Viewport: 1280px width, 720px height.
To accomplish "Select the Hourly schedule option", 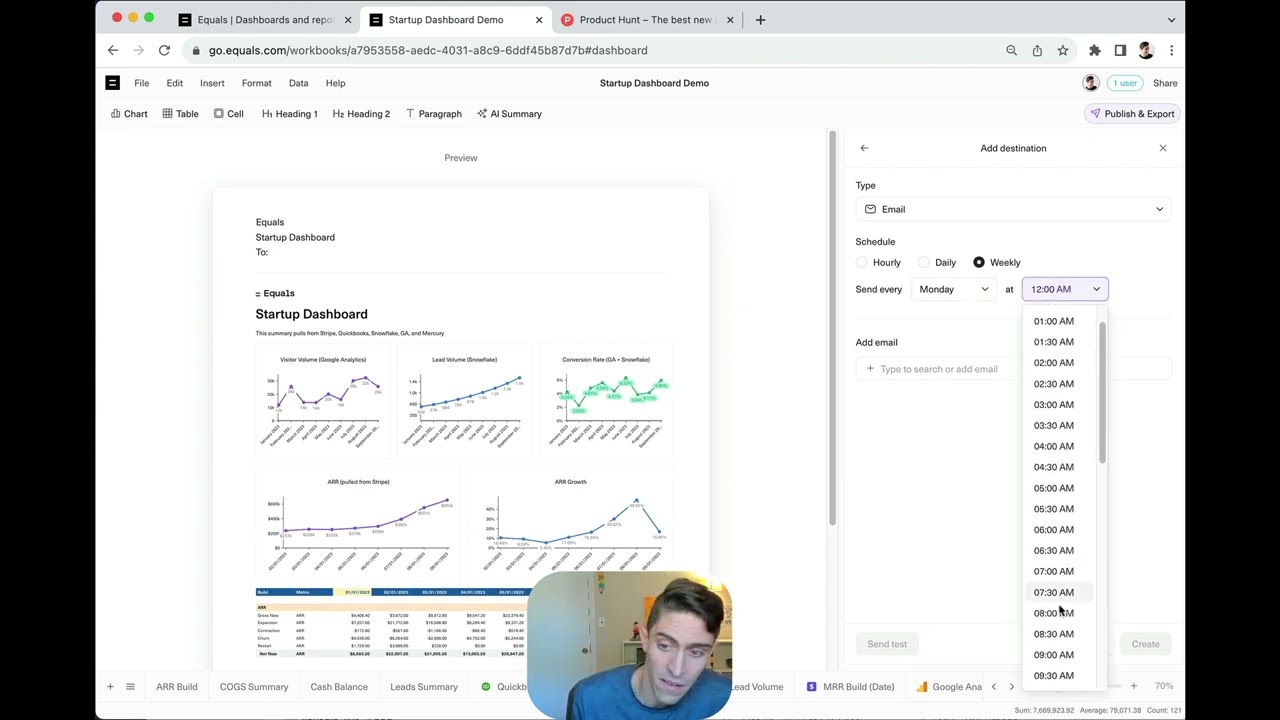I will [879, 262].
